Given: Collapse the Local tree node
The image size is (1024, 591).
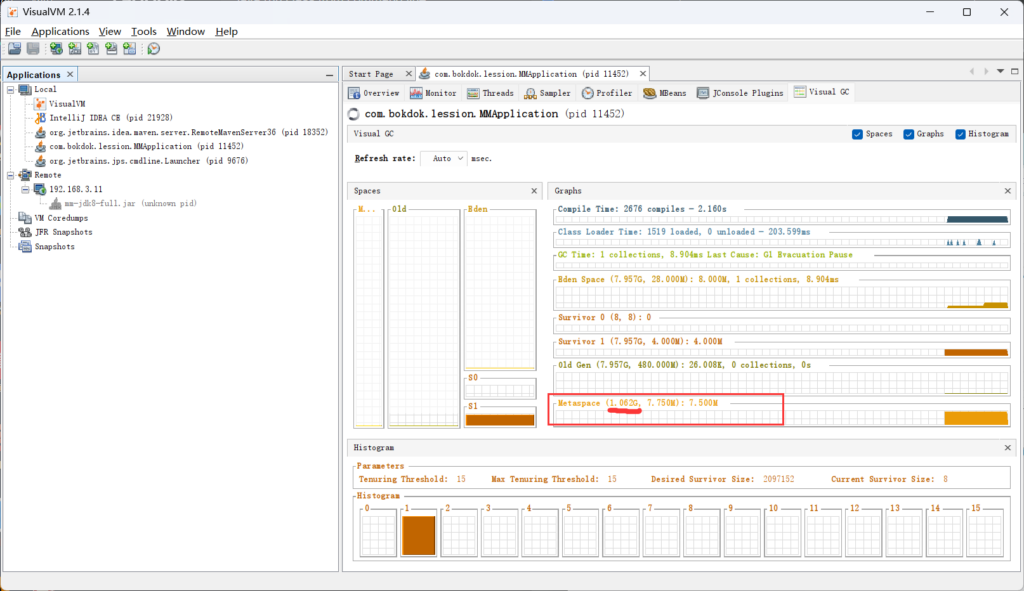Looking at the screenshot, I should pyautogui.click(x=10, y=89).
